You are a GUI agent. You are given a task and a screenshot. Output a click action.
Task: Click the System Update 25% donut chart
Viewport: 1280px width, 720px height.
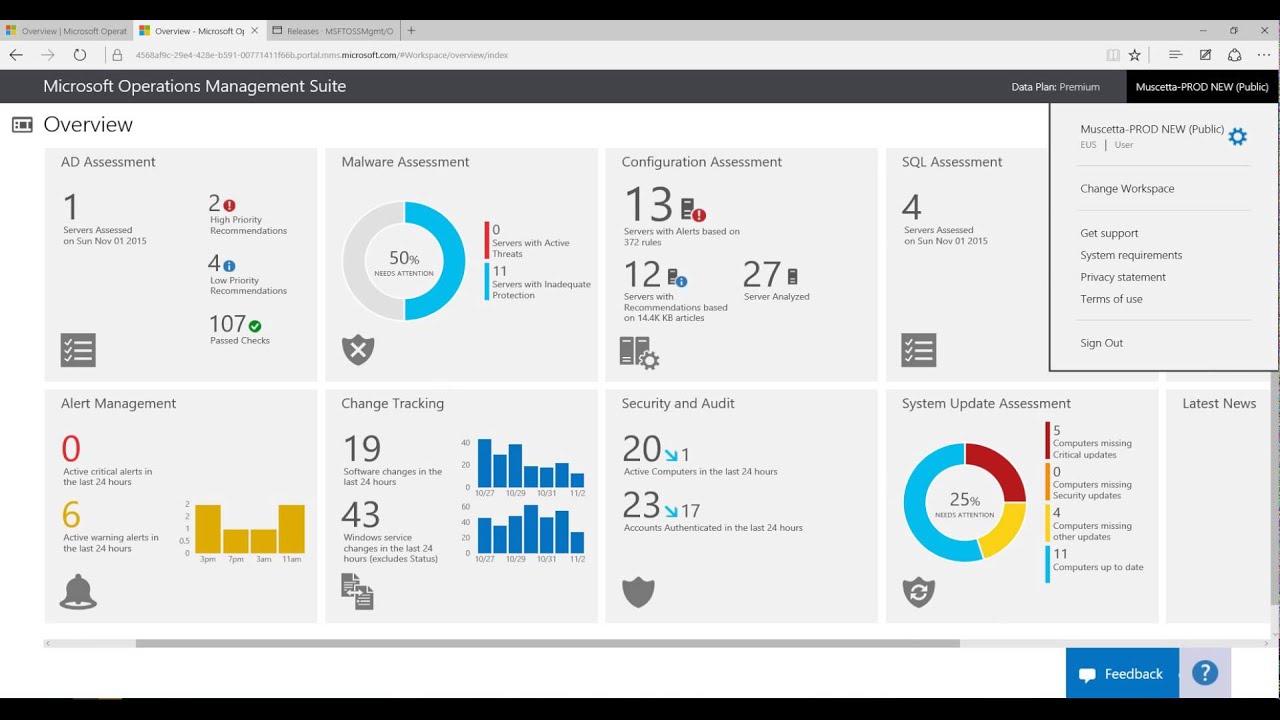[964, 502]
